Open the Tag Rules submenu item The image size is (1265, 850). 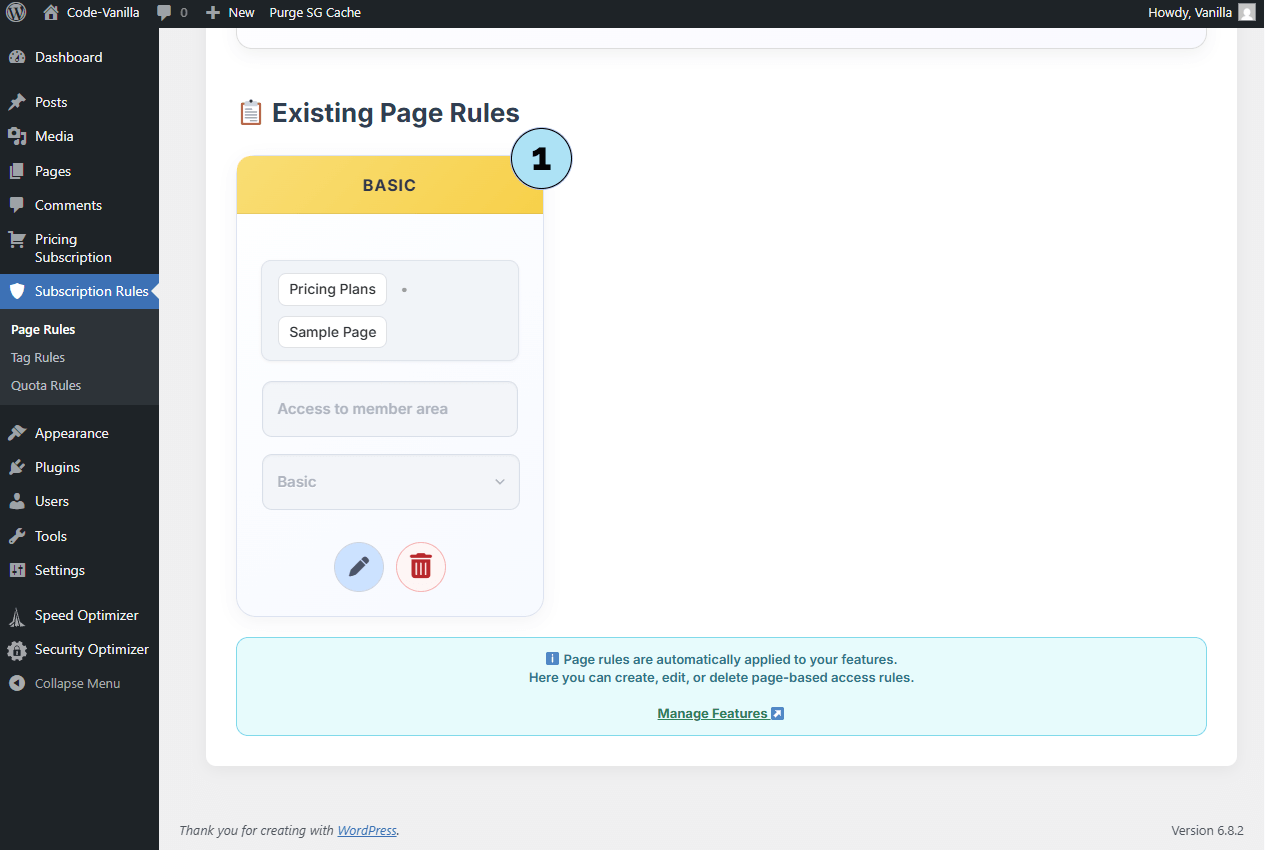point(38,357)
